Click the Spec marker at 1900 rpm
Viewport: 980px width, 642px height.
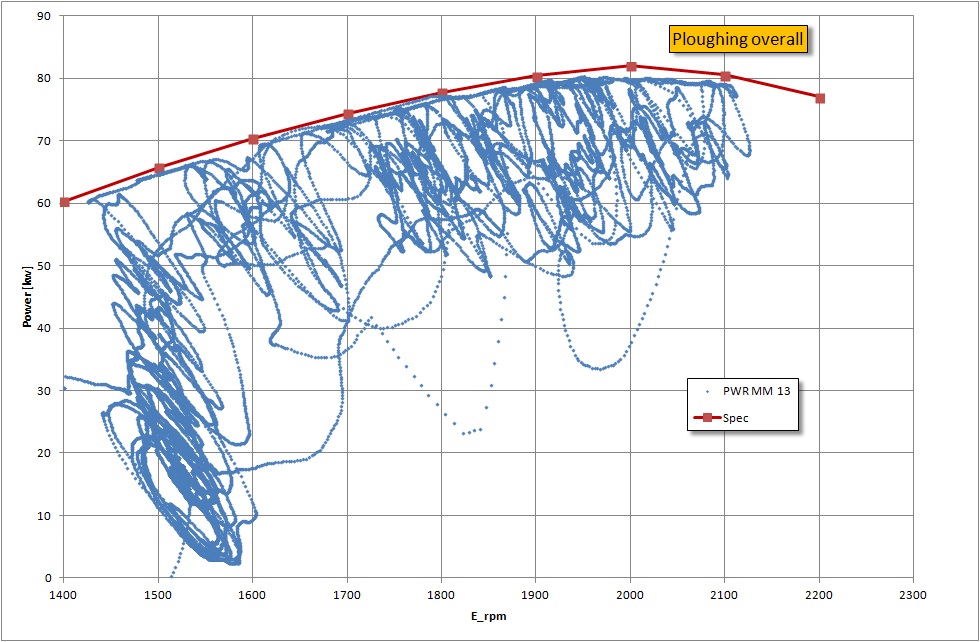pyautogui.click(x=537, y=77)
